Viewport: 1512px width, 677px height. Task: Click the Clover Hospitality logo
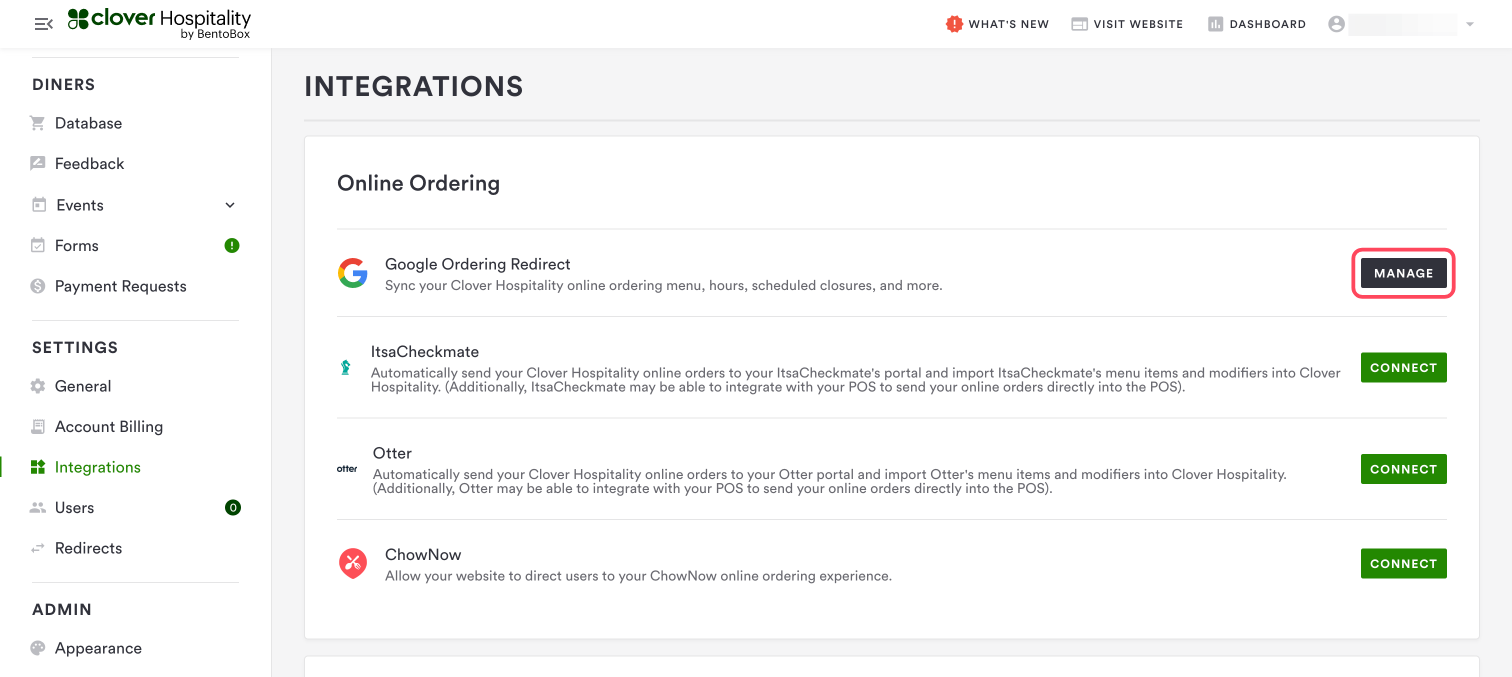tap(160, 24)
